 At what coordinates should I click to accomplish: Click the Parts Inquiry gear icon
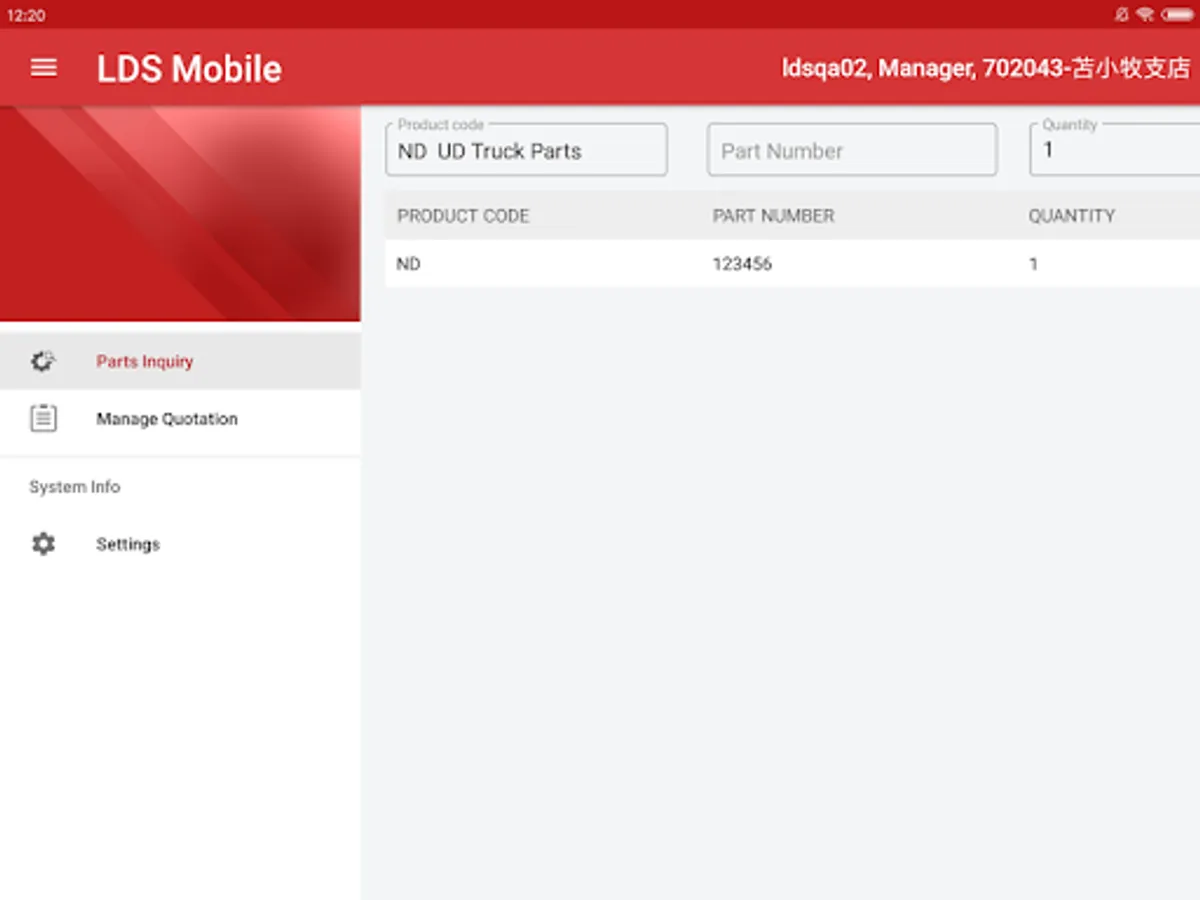[43, 362]
